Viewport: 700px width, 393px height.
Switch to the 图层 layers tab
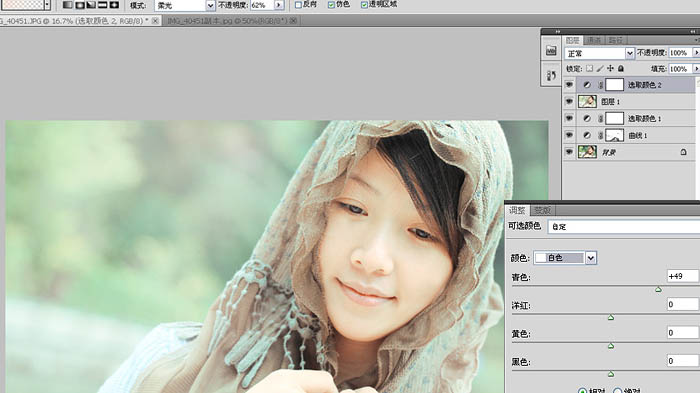573,40
